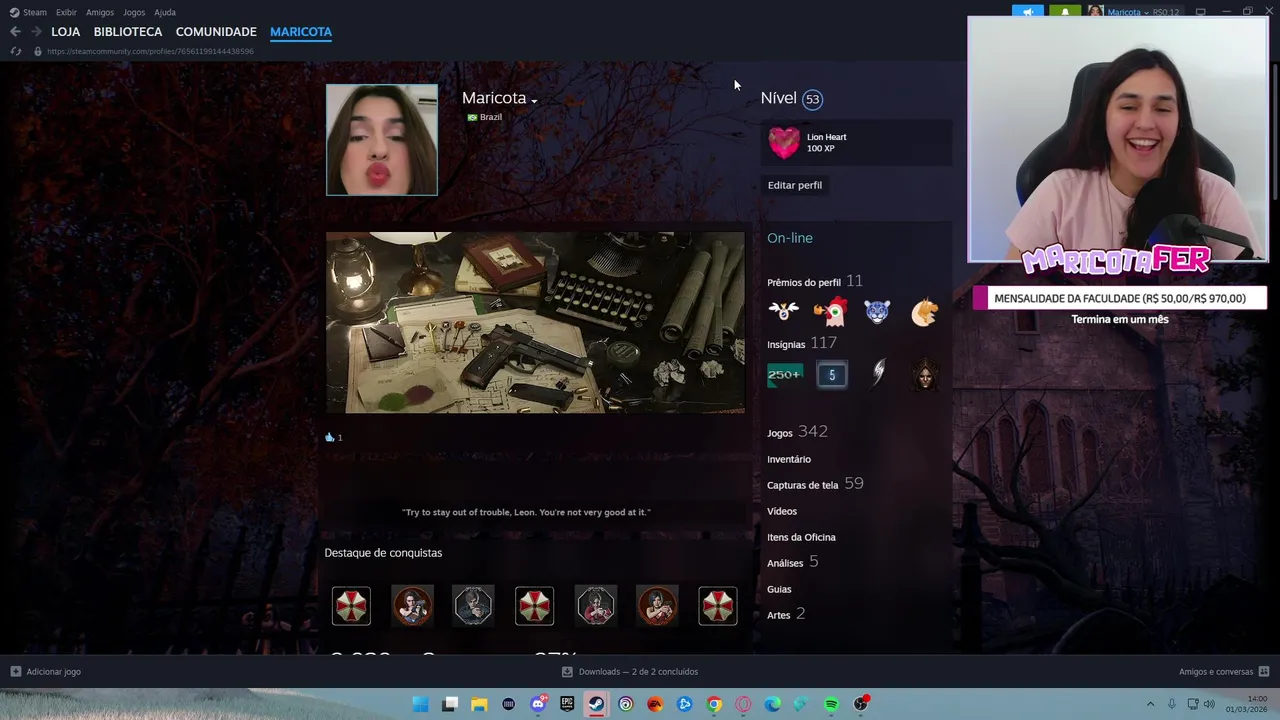
Task: Open the Exibir menu
Action: click(66, 12)
